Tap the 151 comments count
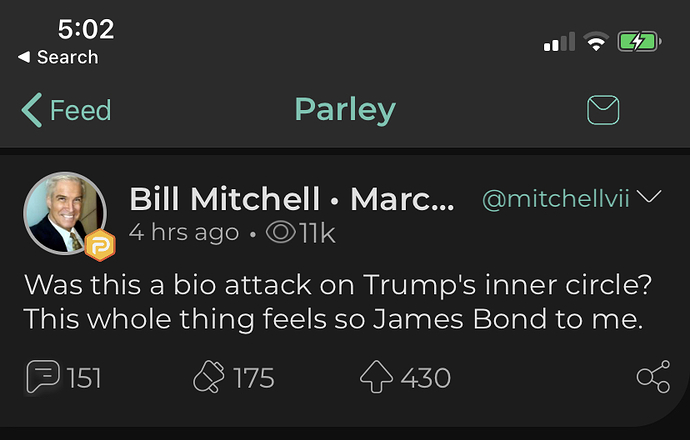 tap(84, 378)
